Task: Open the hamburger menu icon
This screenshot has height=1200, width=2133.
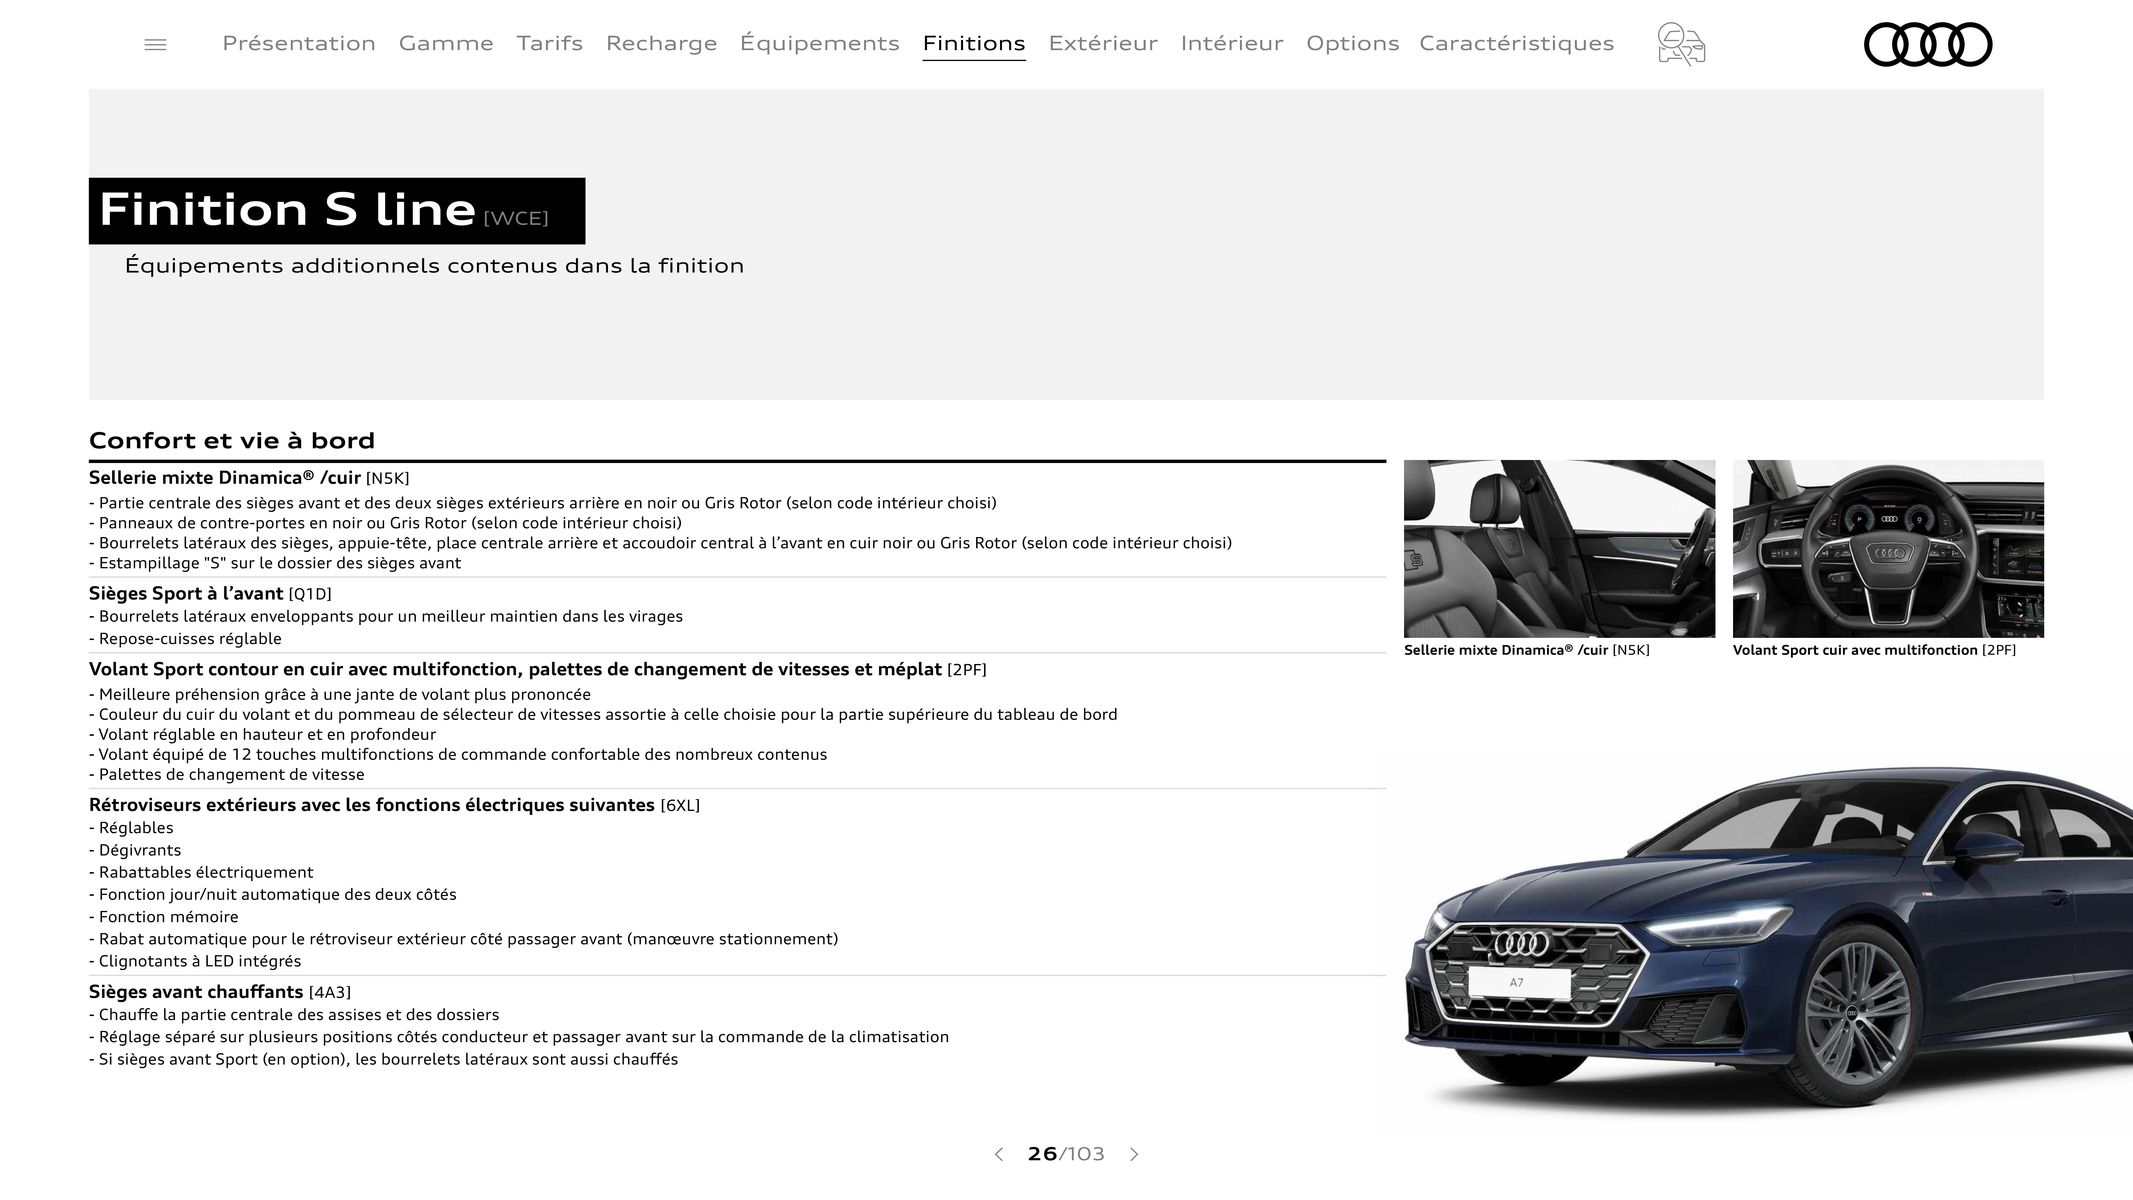Action: 155,44
